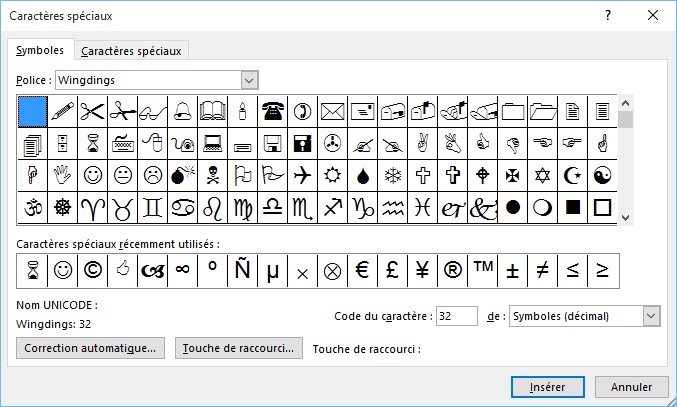Open Correction automatique options
677x407 pixels.
point(92,348)
